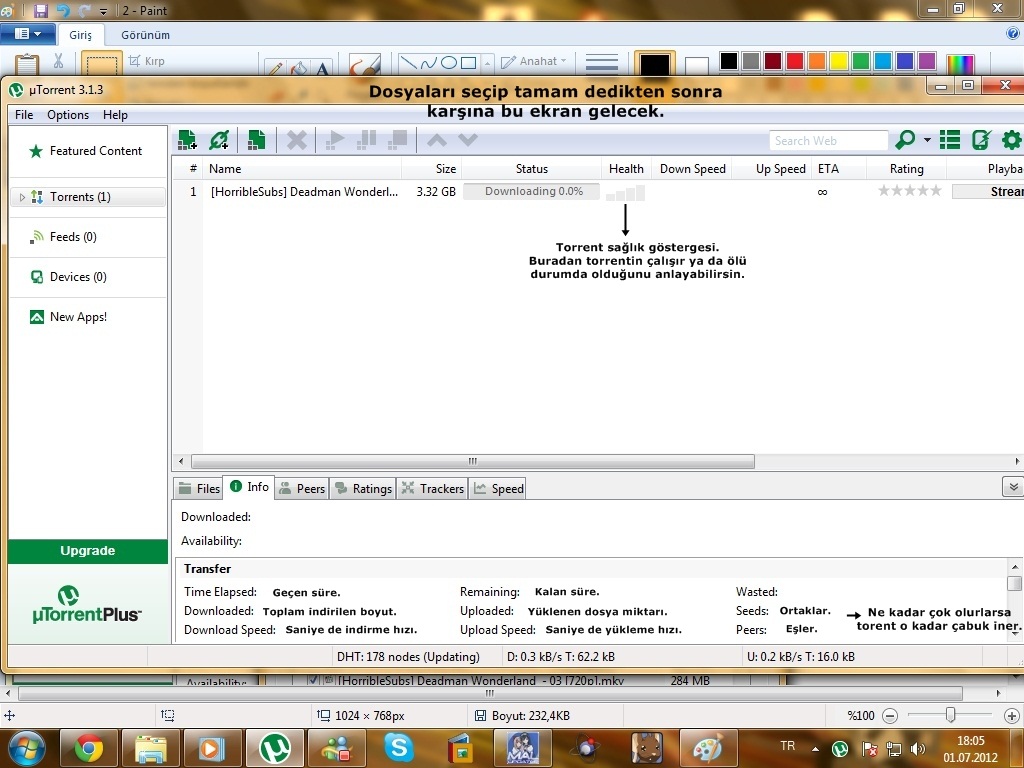The width and height of the screenshot is (1024, 768).
Task: Switch to the Peers tab
Action: tap(302, 488)
